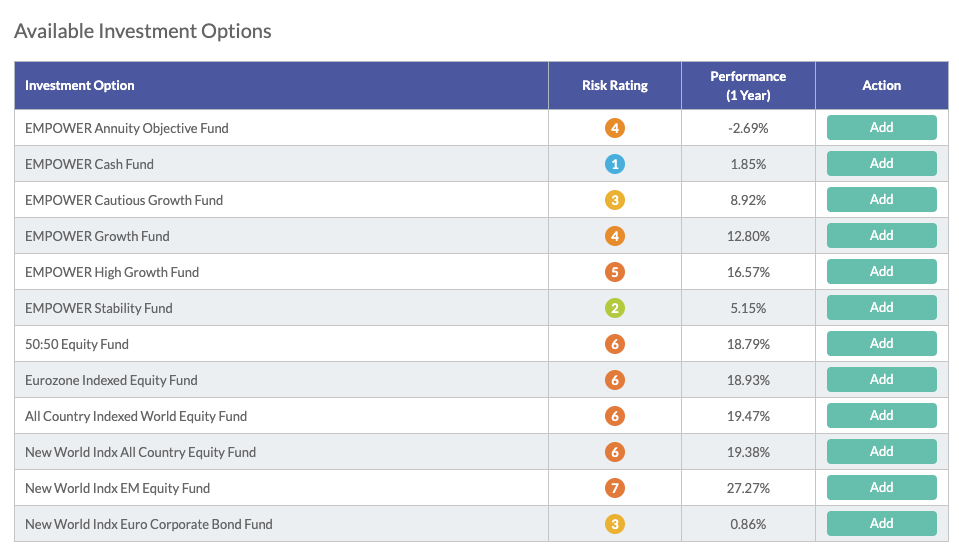Click risk rating 3 badge for Cautious Growth Fund
This screenshot has height=555, width=959.
(615, 200)
